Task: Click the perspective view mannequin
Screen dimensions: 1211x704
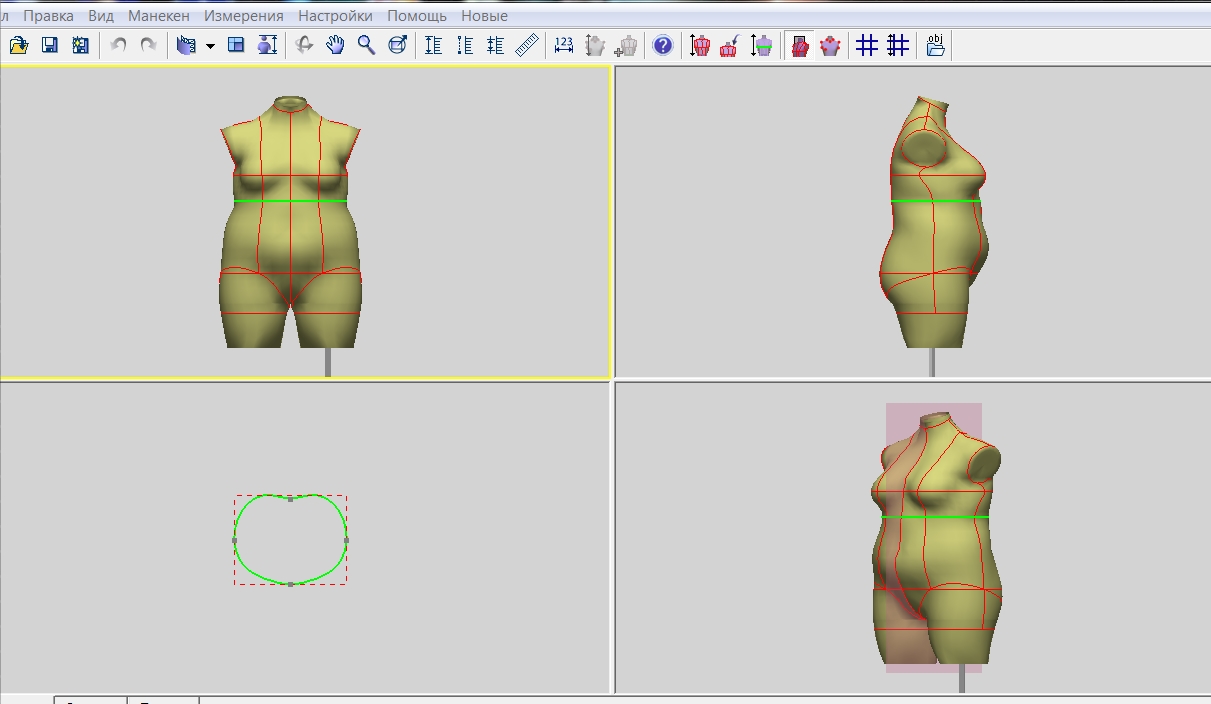Action: click(935, 540)
